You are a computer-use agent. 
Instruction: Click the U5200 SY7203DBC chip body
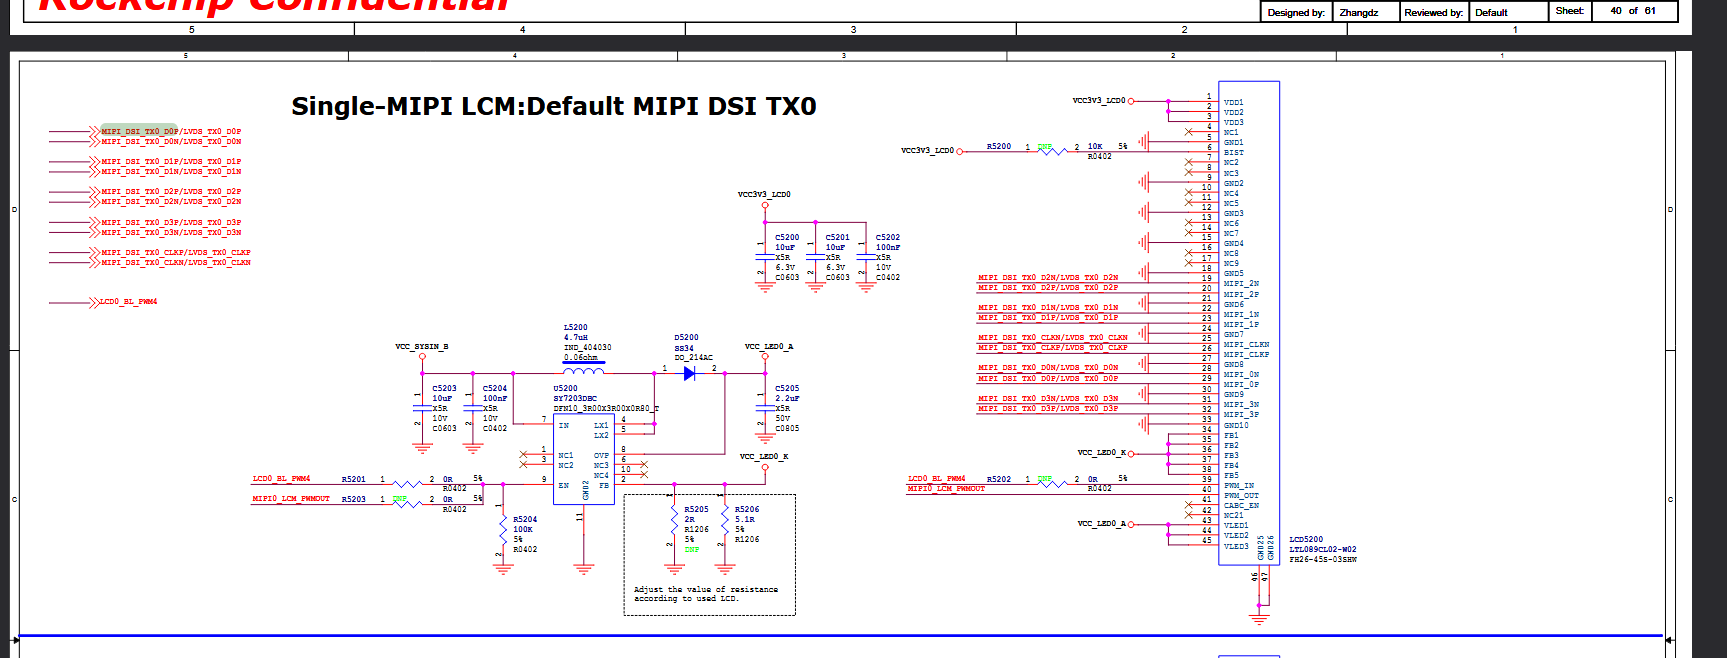coord(583,458)
